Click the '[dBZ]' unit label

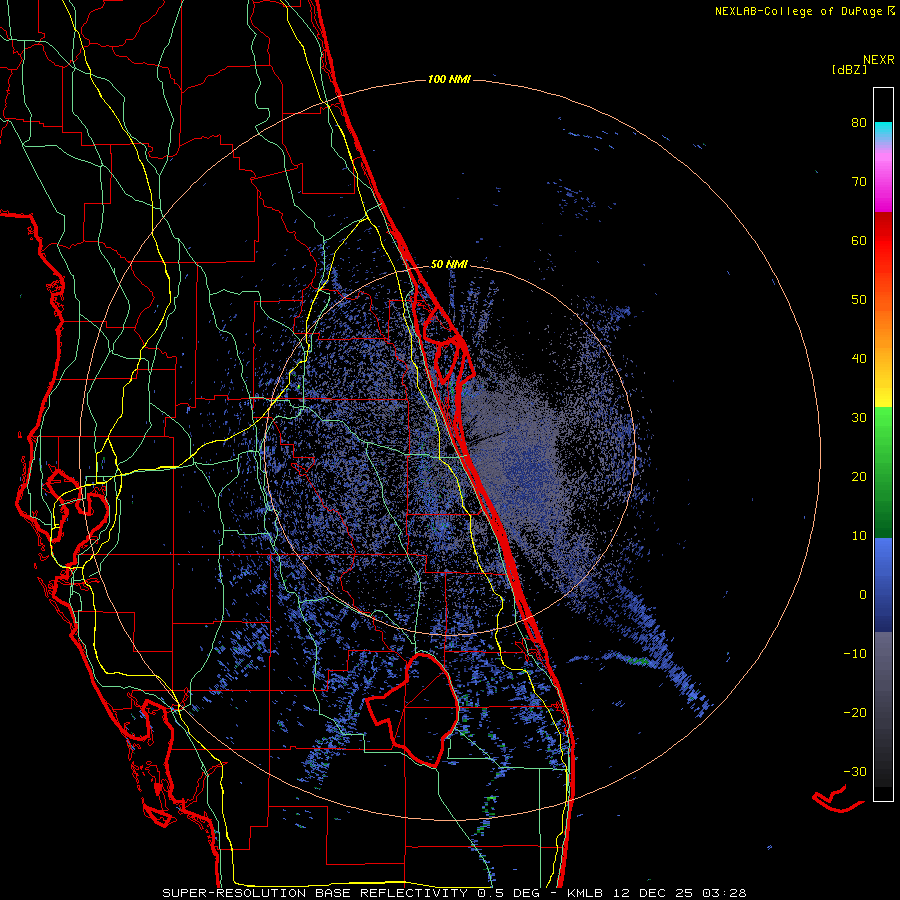coord(849,70)
